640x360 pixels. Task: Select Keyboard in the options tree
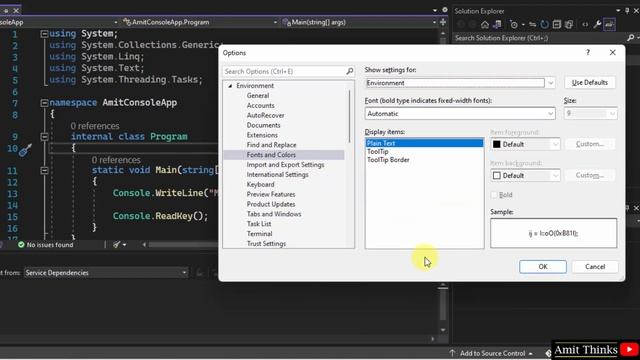pyautogui.click(x=260, y=184)
